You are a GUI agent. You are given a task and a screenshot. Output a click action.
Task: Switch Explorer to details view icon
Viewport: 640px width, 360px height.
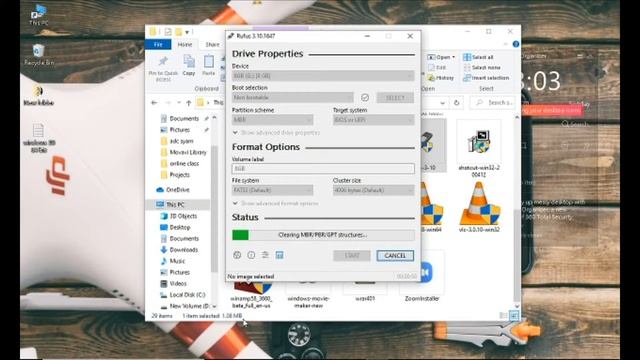(x=503, y=316)
